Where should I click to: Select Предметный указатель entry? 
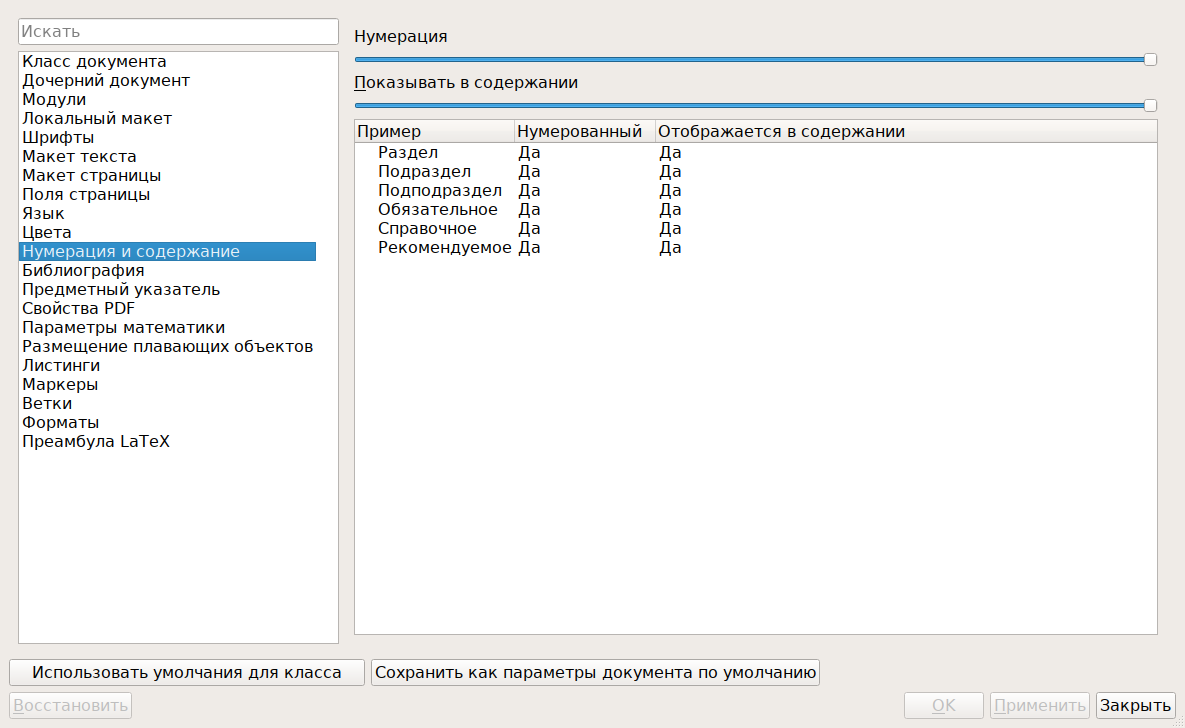pyautogui.click(x=167, y=290)
